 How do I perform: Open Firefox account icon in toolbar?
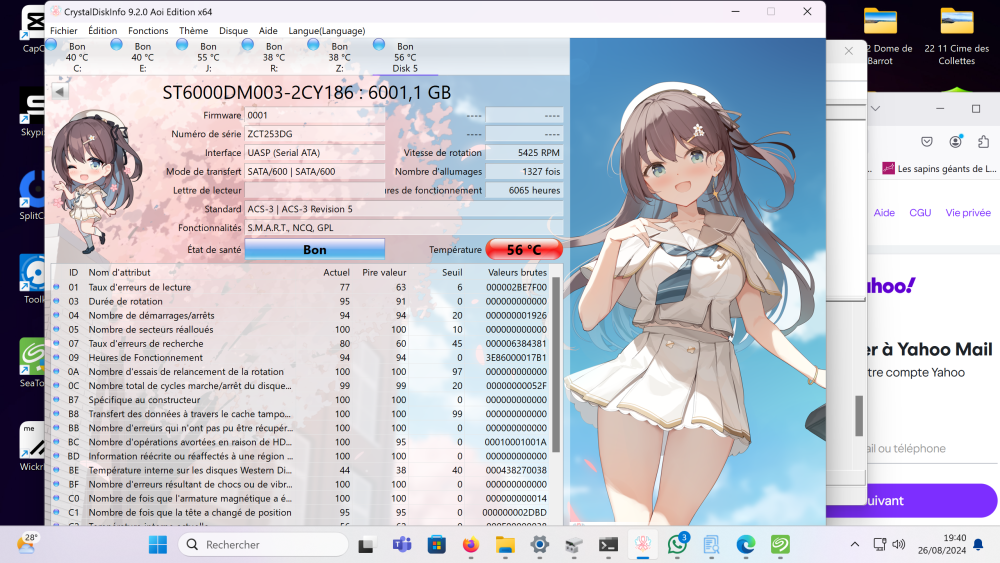pyautogui.click(x=955, y=142)
